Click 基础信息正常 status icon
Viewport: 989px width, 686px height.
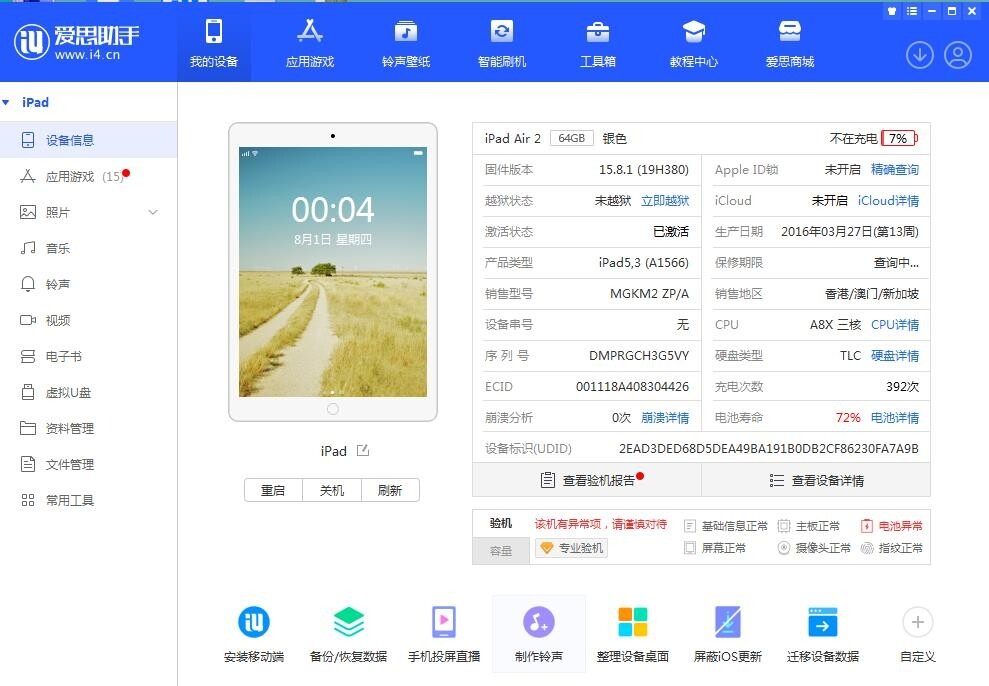click(x=690, y=526)
